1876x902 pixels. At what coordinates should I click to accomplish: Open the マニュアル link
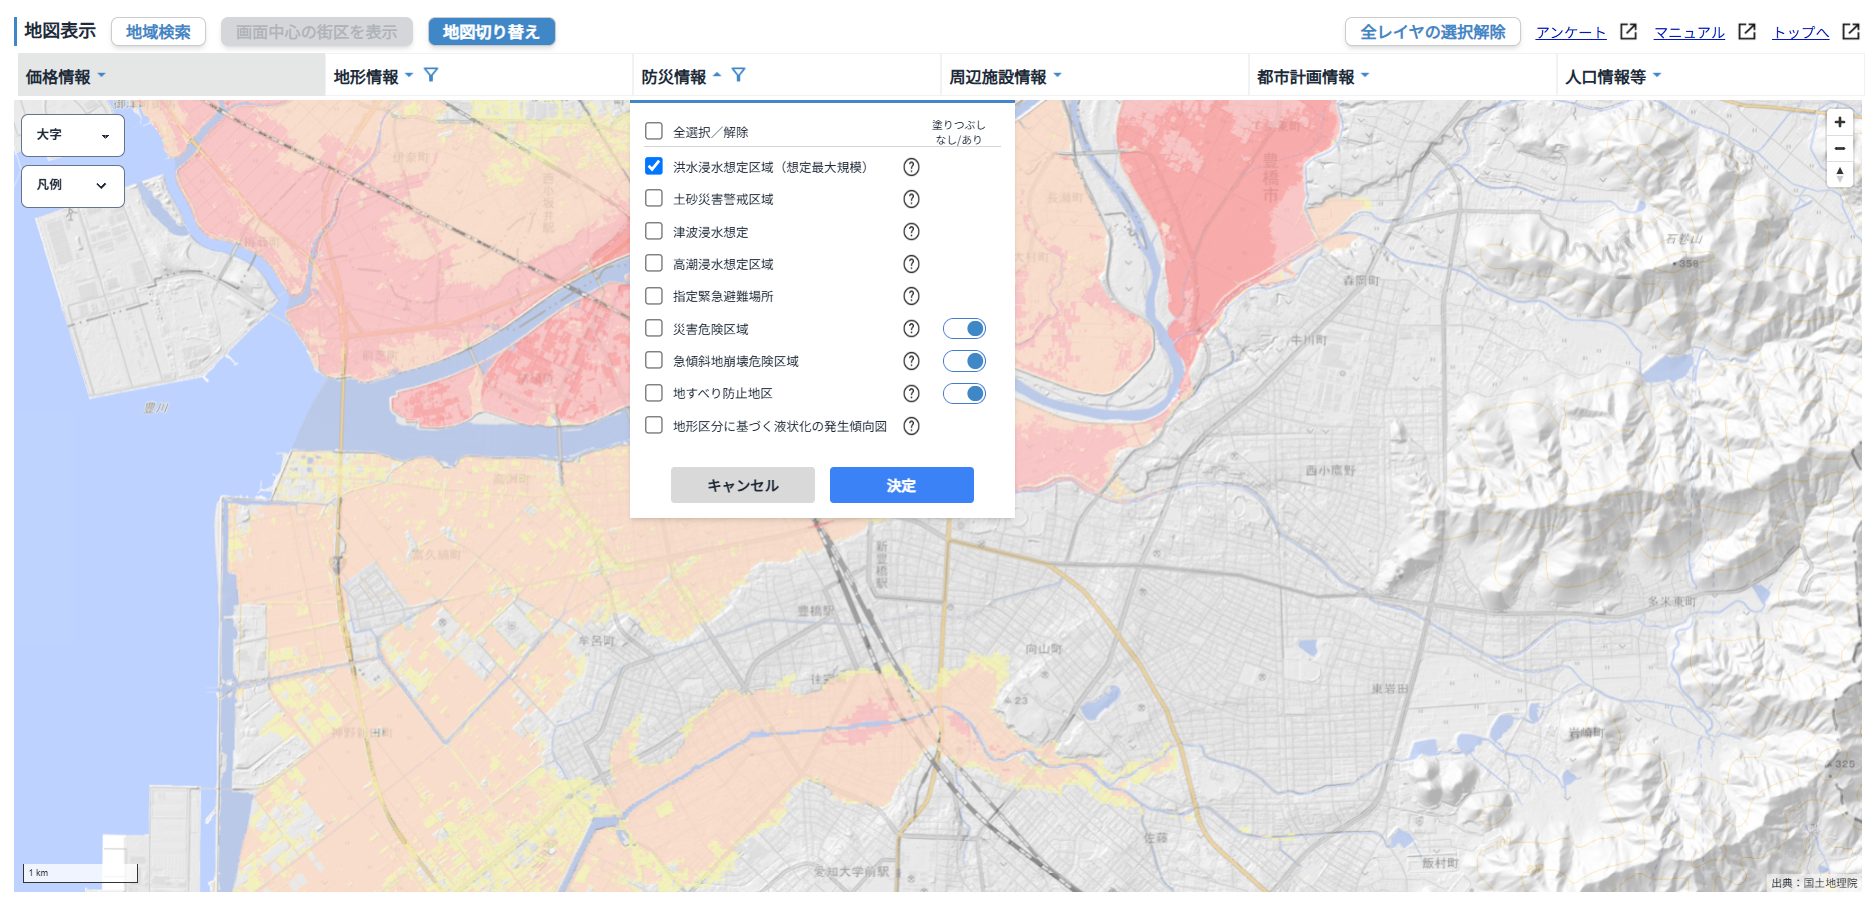[x=1689, y=32]
